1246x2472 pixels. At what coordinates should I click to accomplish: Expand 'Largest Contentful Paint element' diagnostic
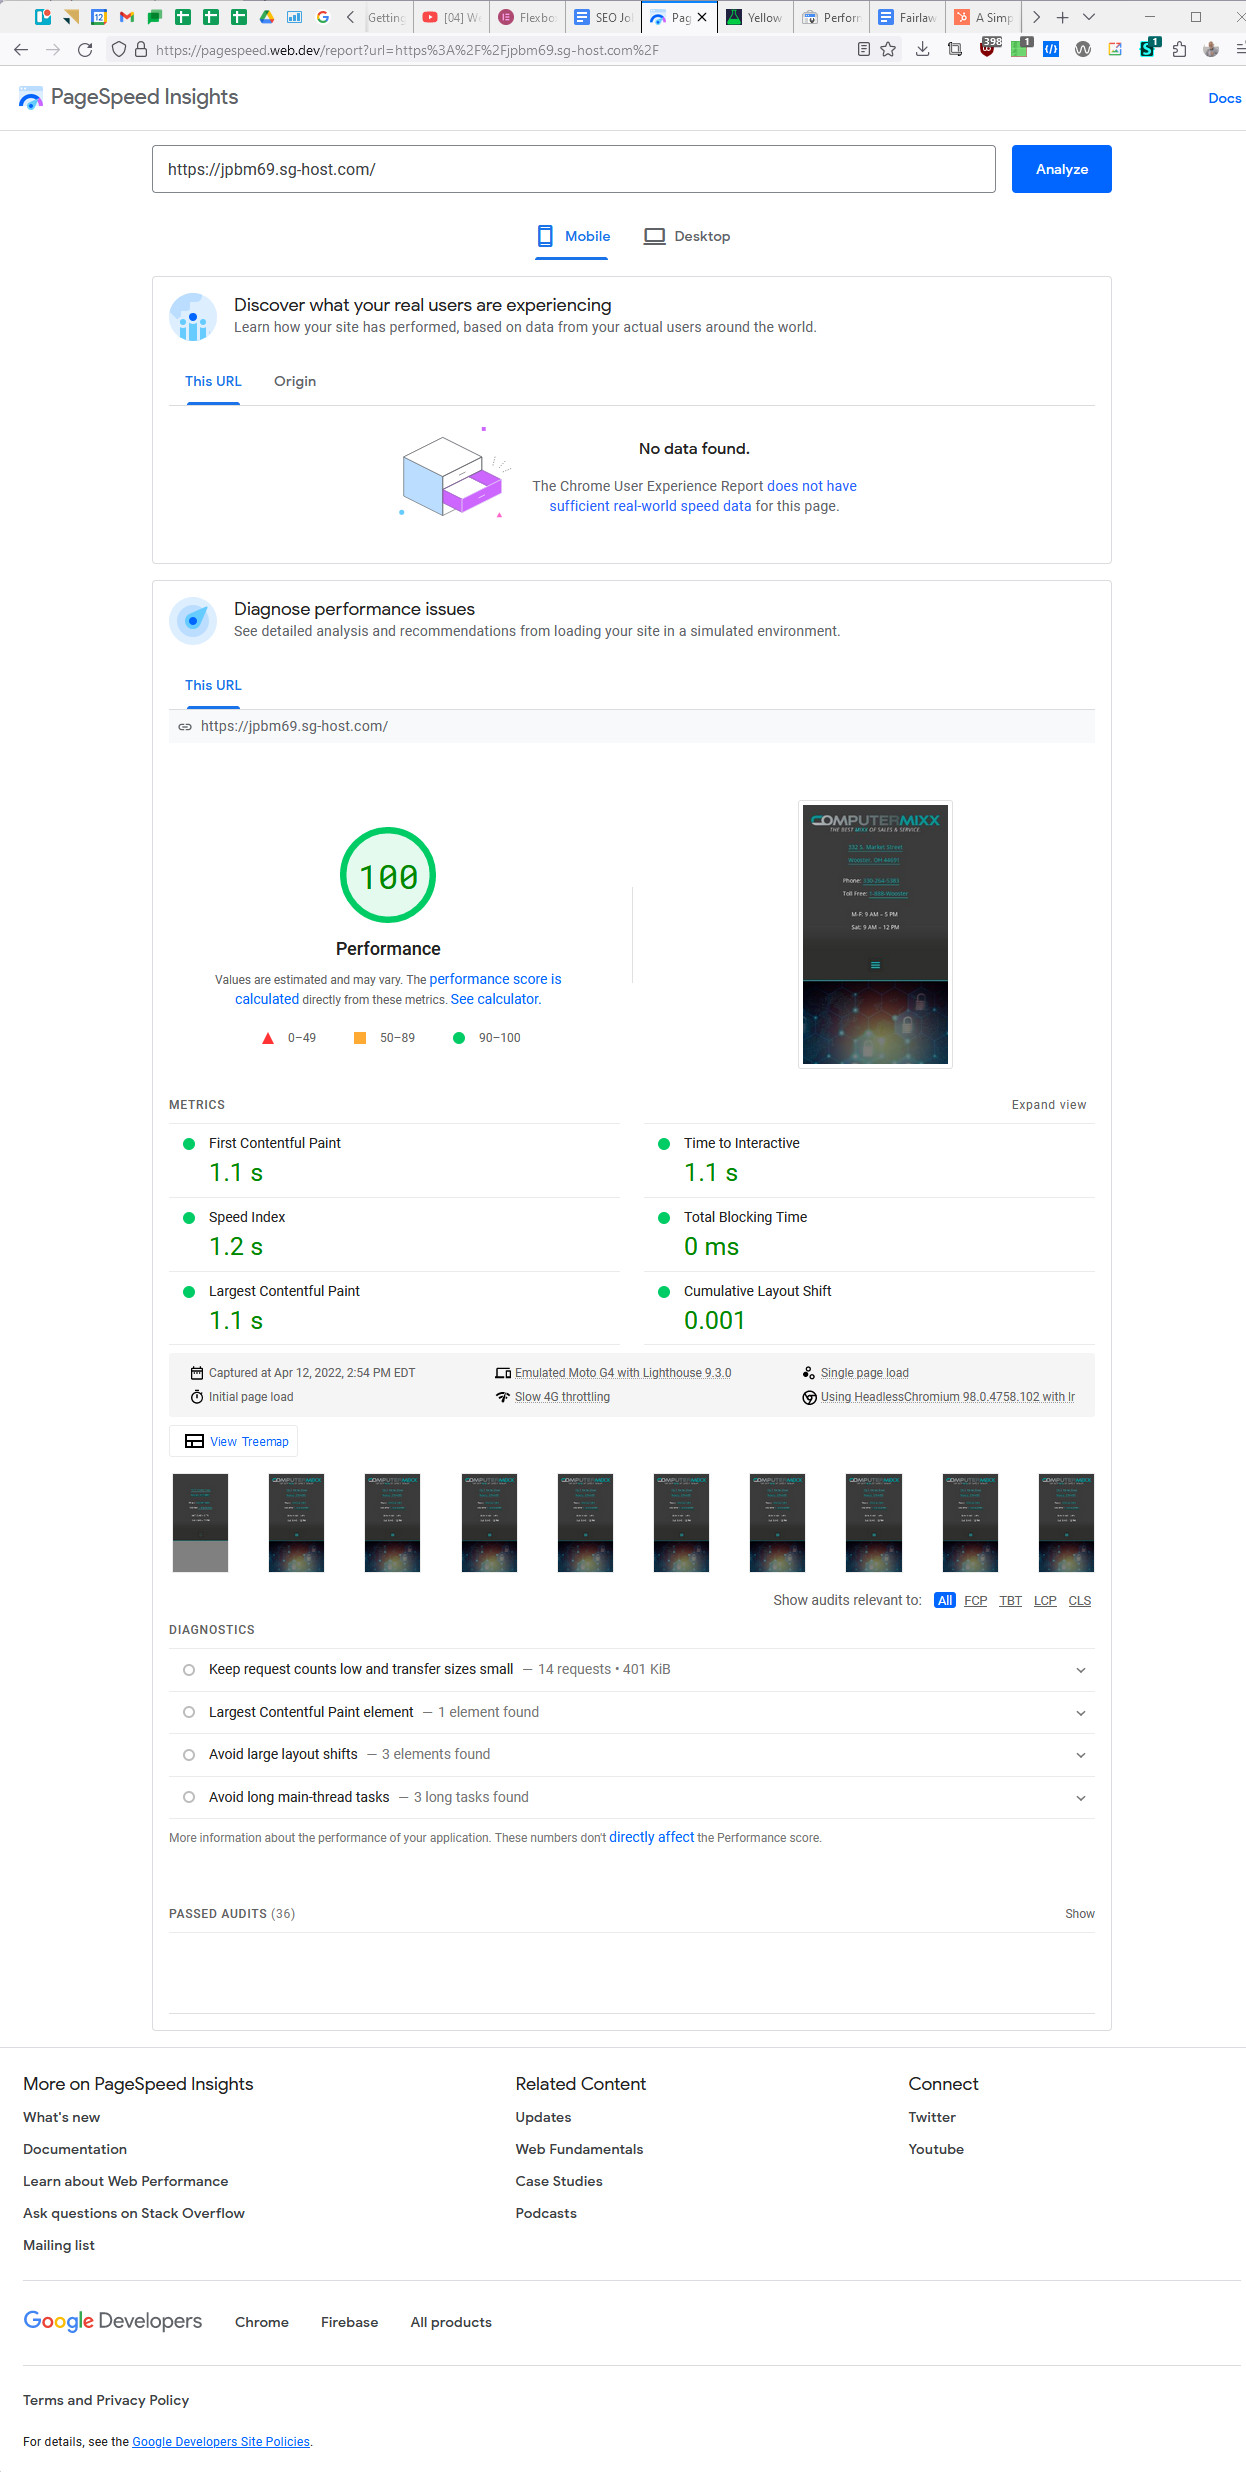pos(632,1712)
